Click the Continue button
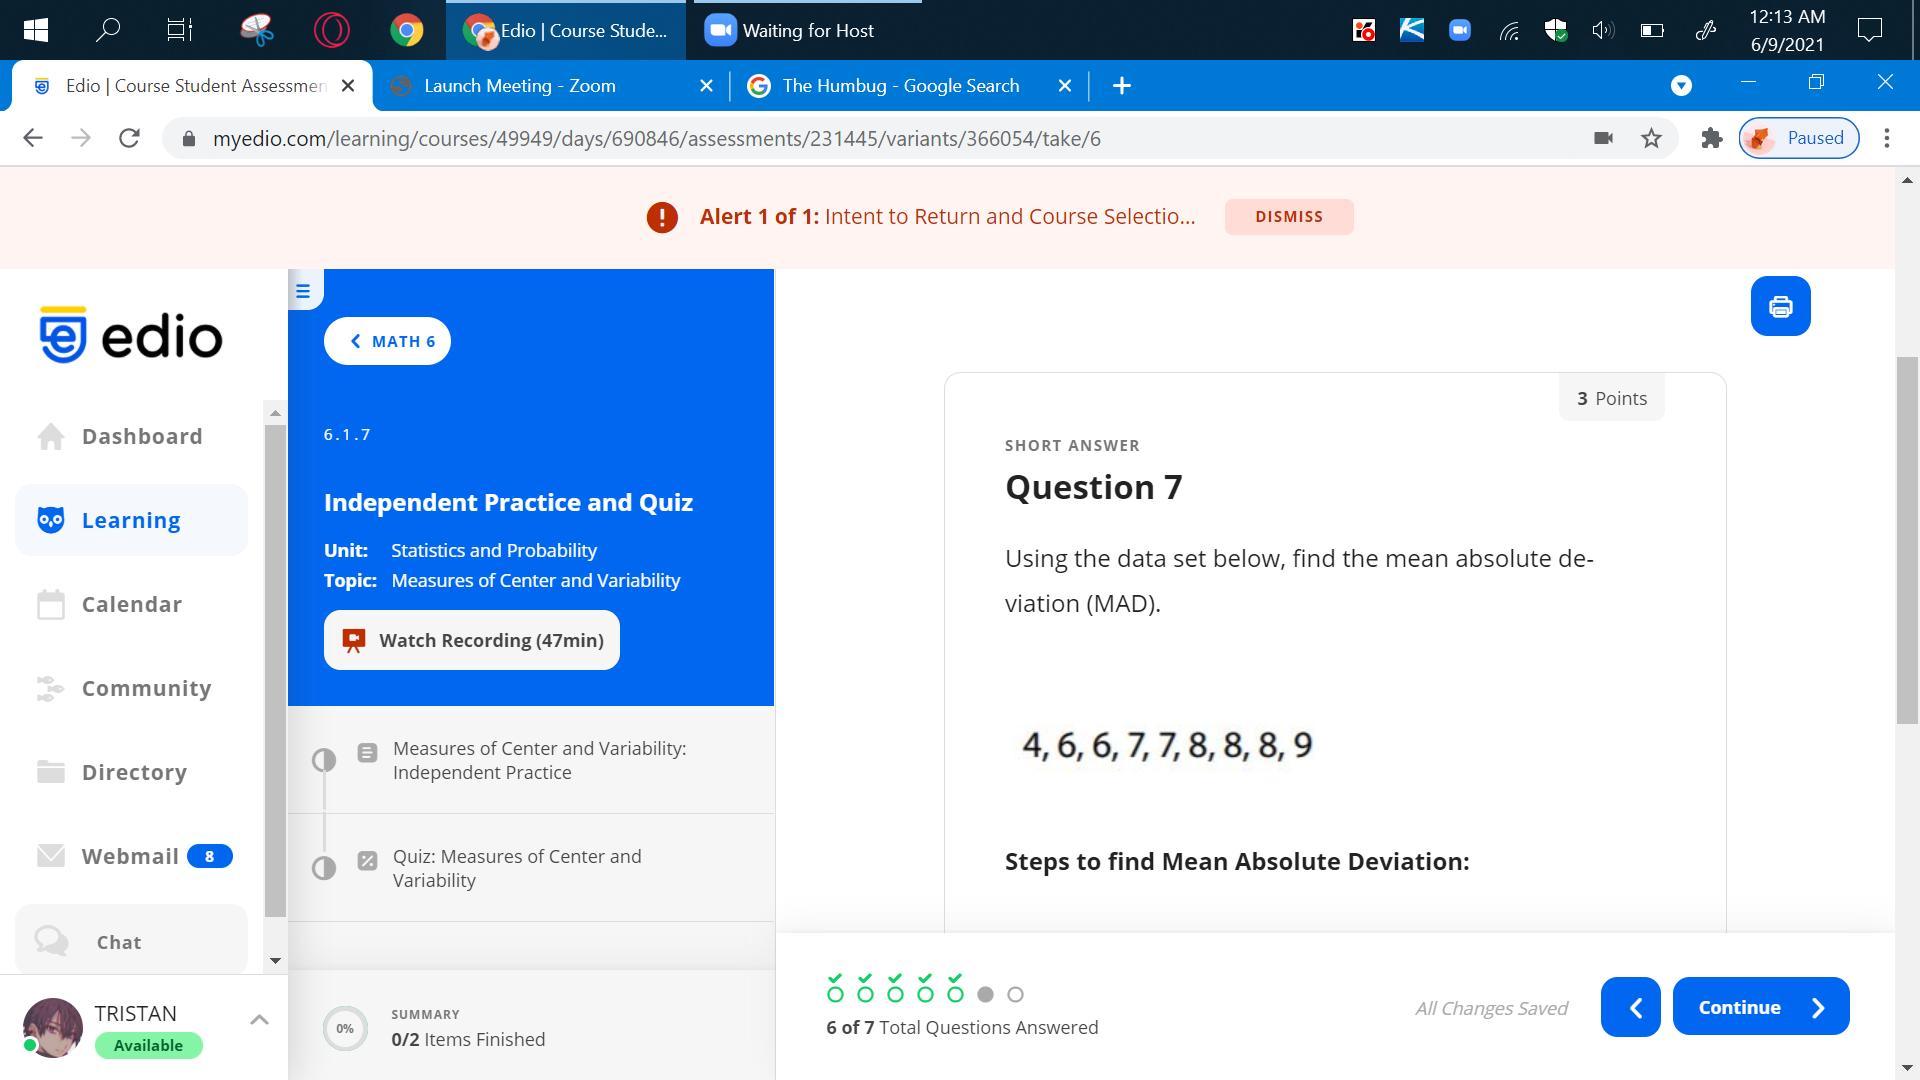The image size is (1920, 1080). (x=1760, y=1007)
